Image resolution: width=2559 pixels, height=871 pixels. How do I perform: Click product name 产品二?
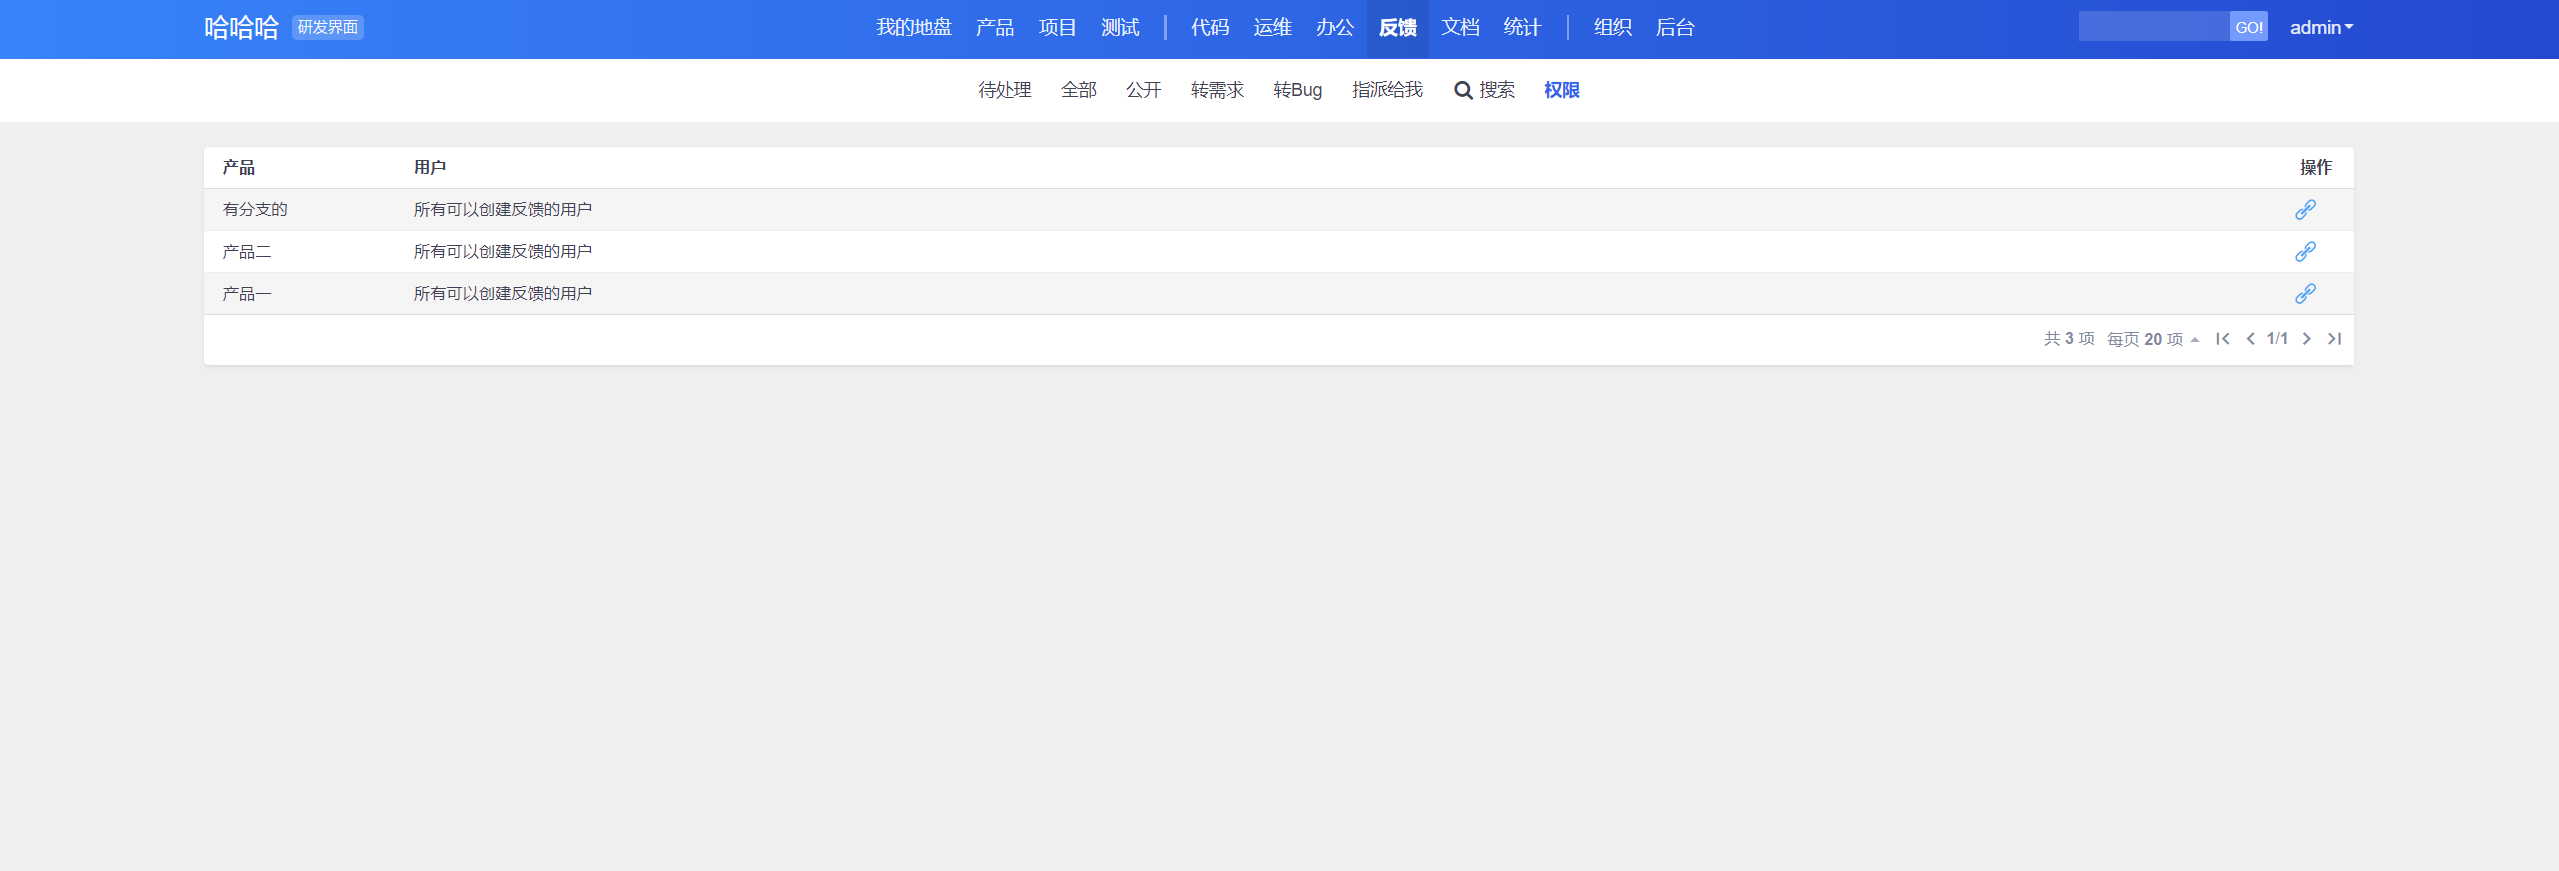[x=247, y=252]
